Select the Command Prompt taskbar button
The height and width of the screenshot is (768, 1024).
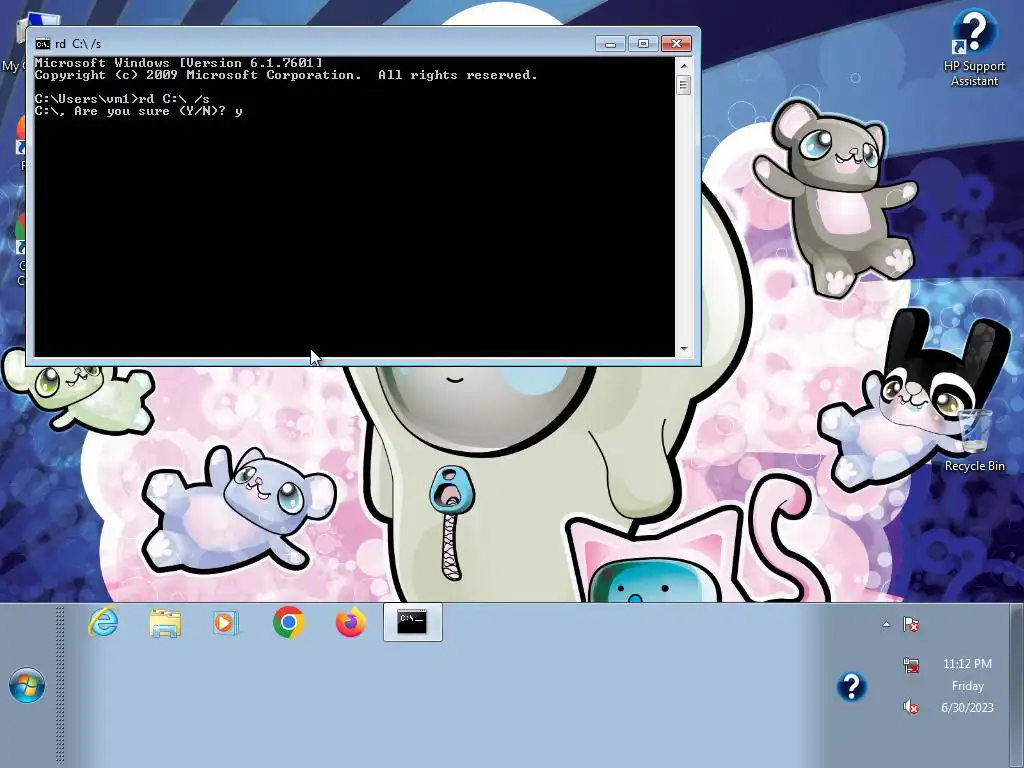412,622
